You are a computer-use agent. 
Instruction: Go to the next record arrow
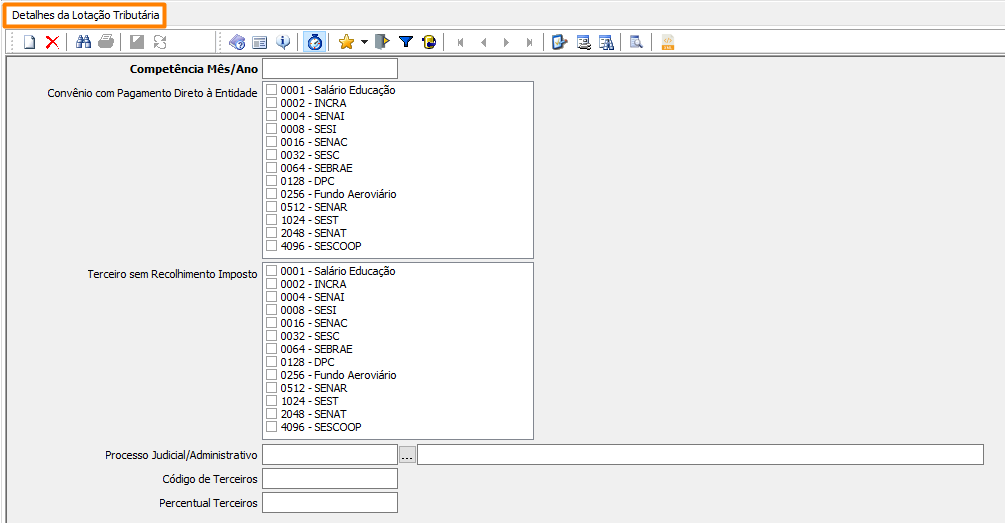[506, 42]
